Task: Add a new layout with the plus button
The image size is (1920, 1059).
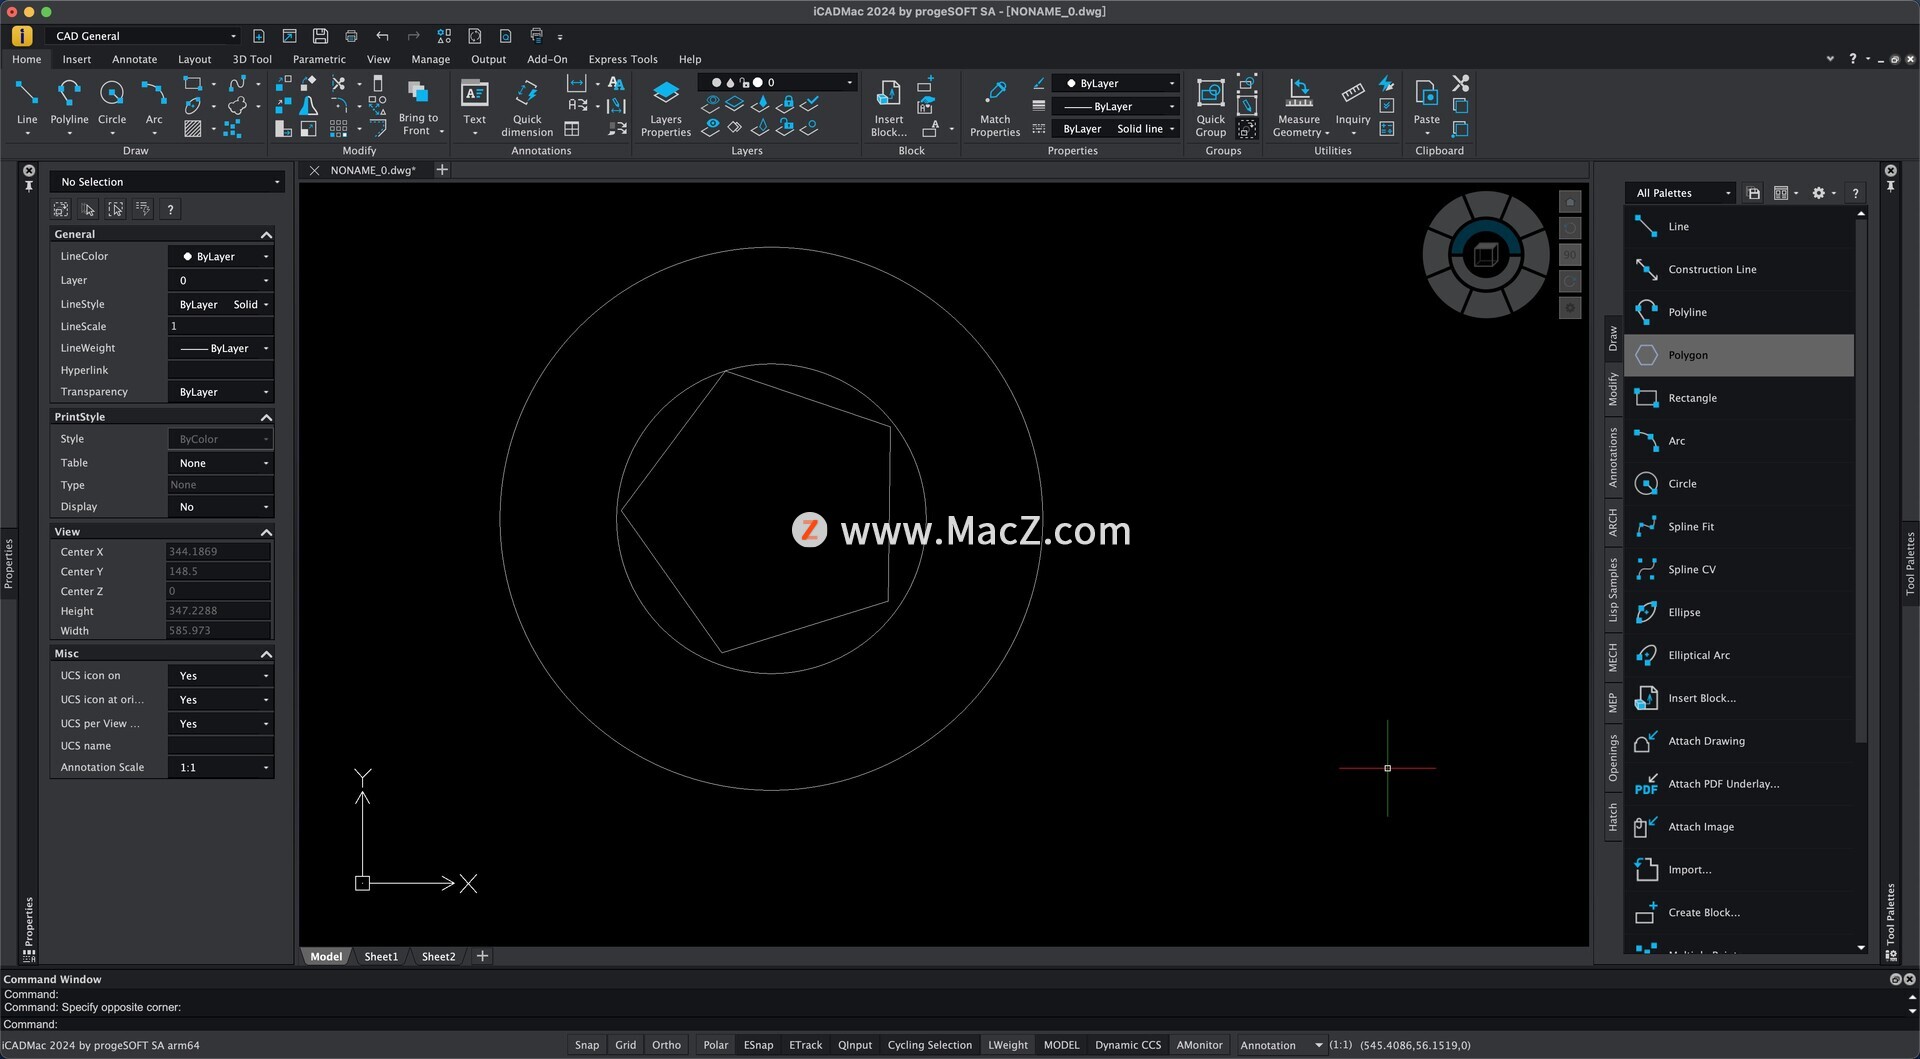Action: coord(482,956)
